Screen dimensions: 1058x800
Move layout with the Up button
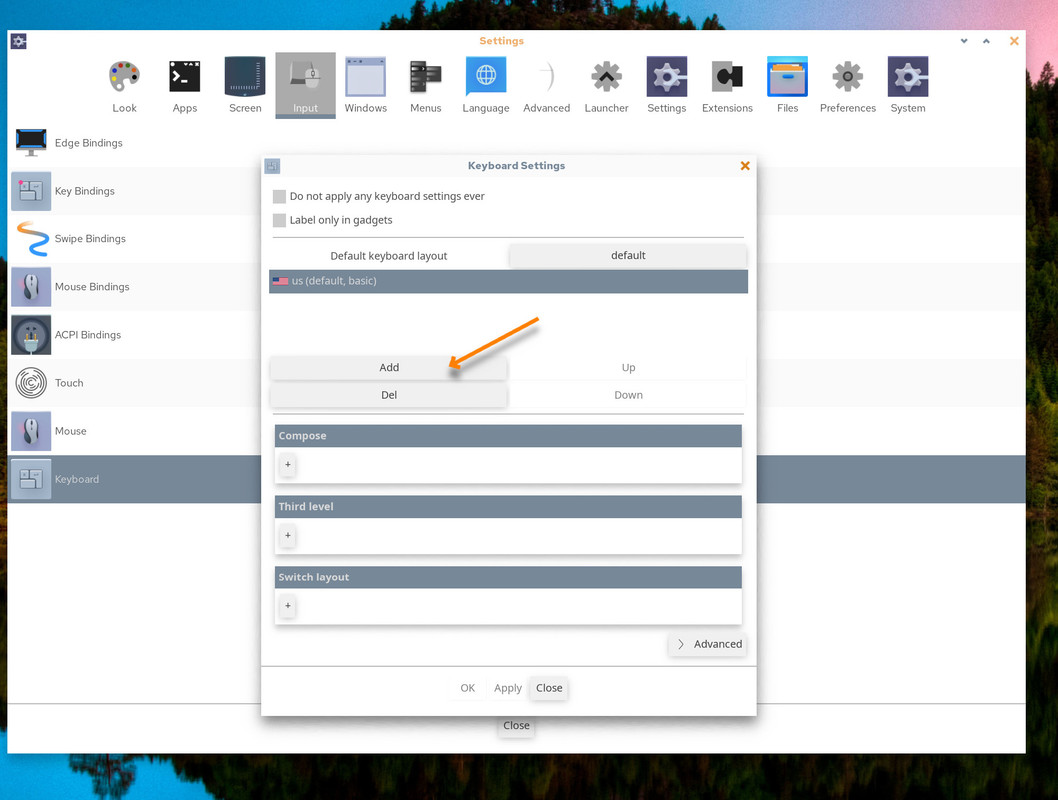[x=628, y=368]
